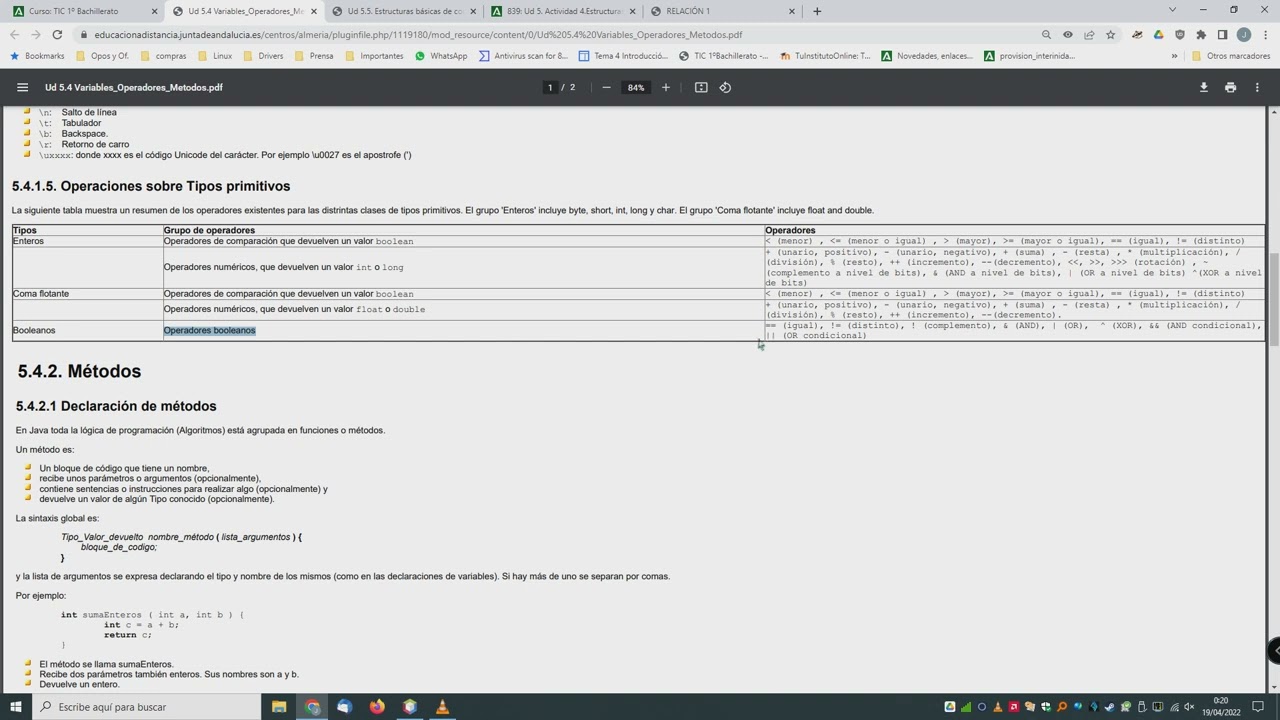Open TIC 1ºBachillerato bookmark
This screenshot has width=1280, height=720.
tap(723, 56)
